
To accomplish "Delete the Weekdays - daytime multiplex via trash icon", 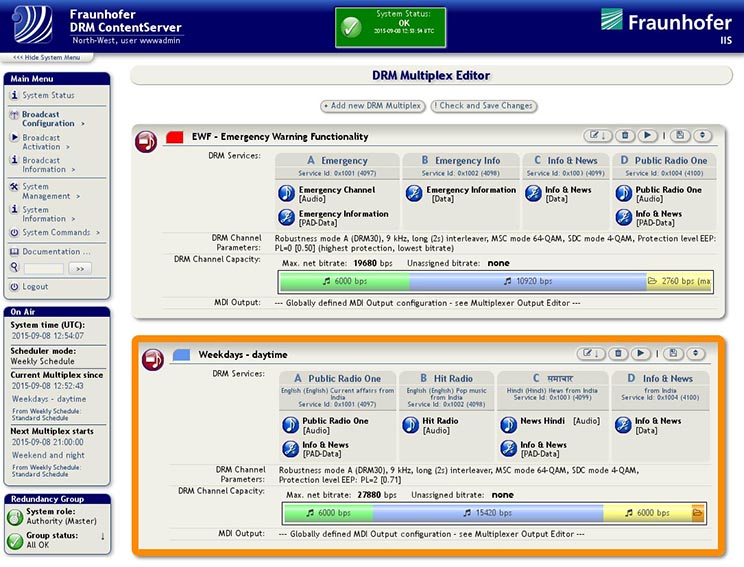I will (x=618, y=353).
